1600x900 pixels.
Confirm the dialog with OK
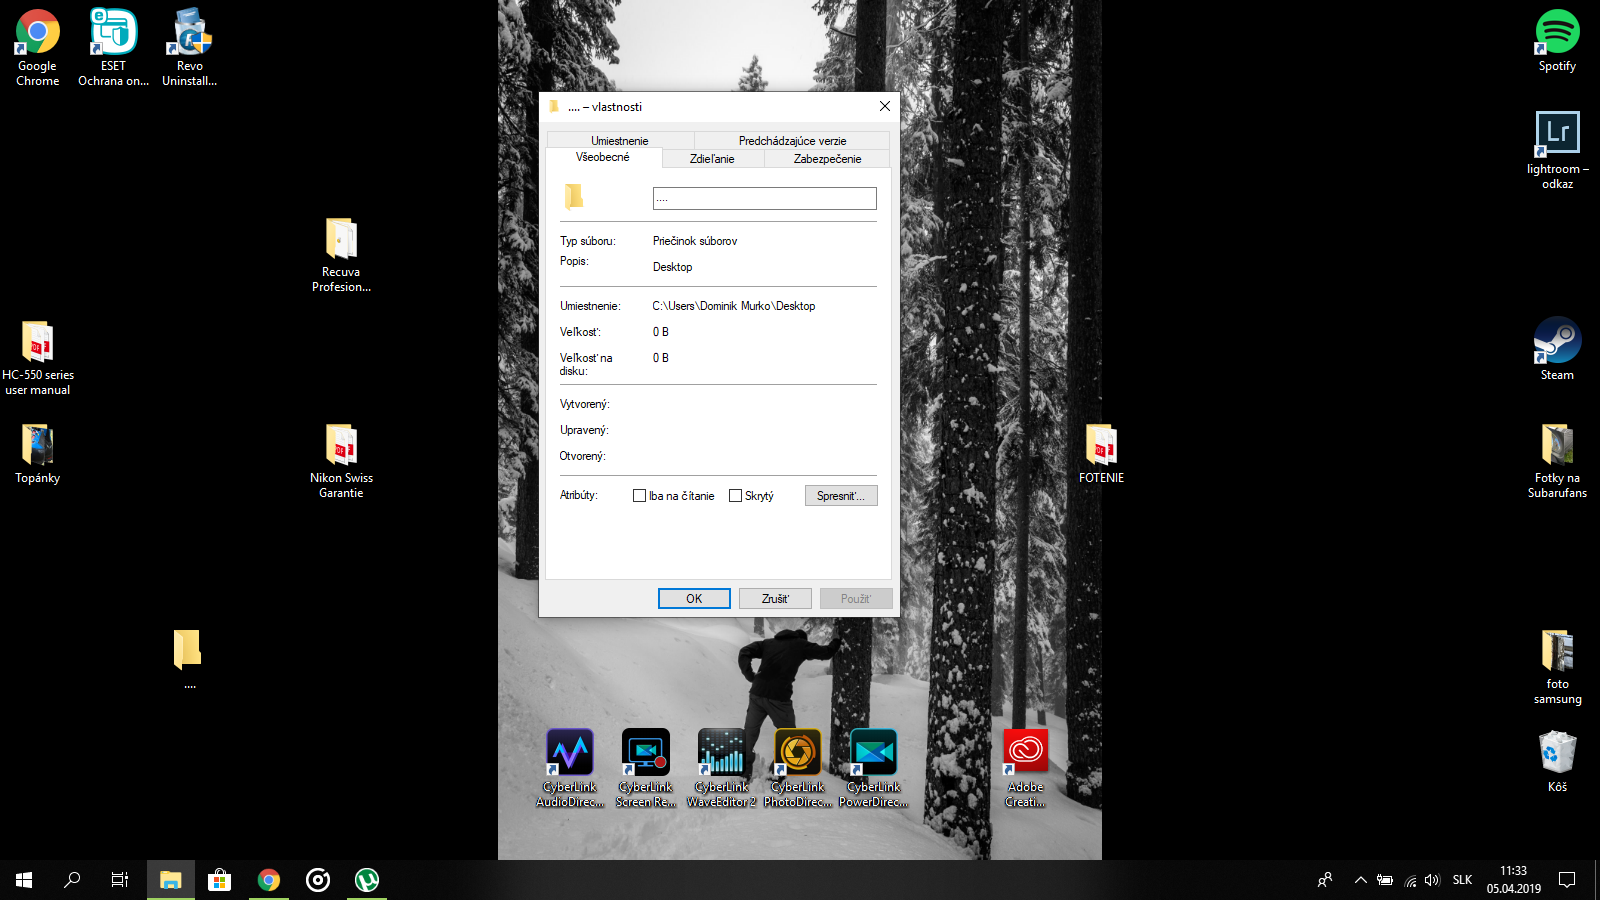coord(694,599)
